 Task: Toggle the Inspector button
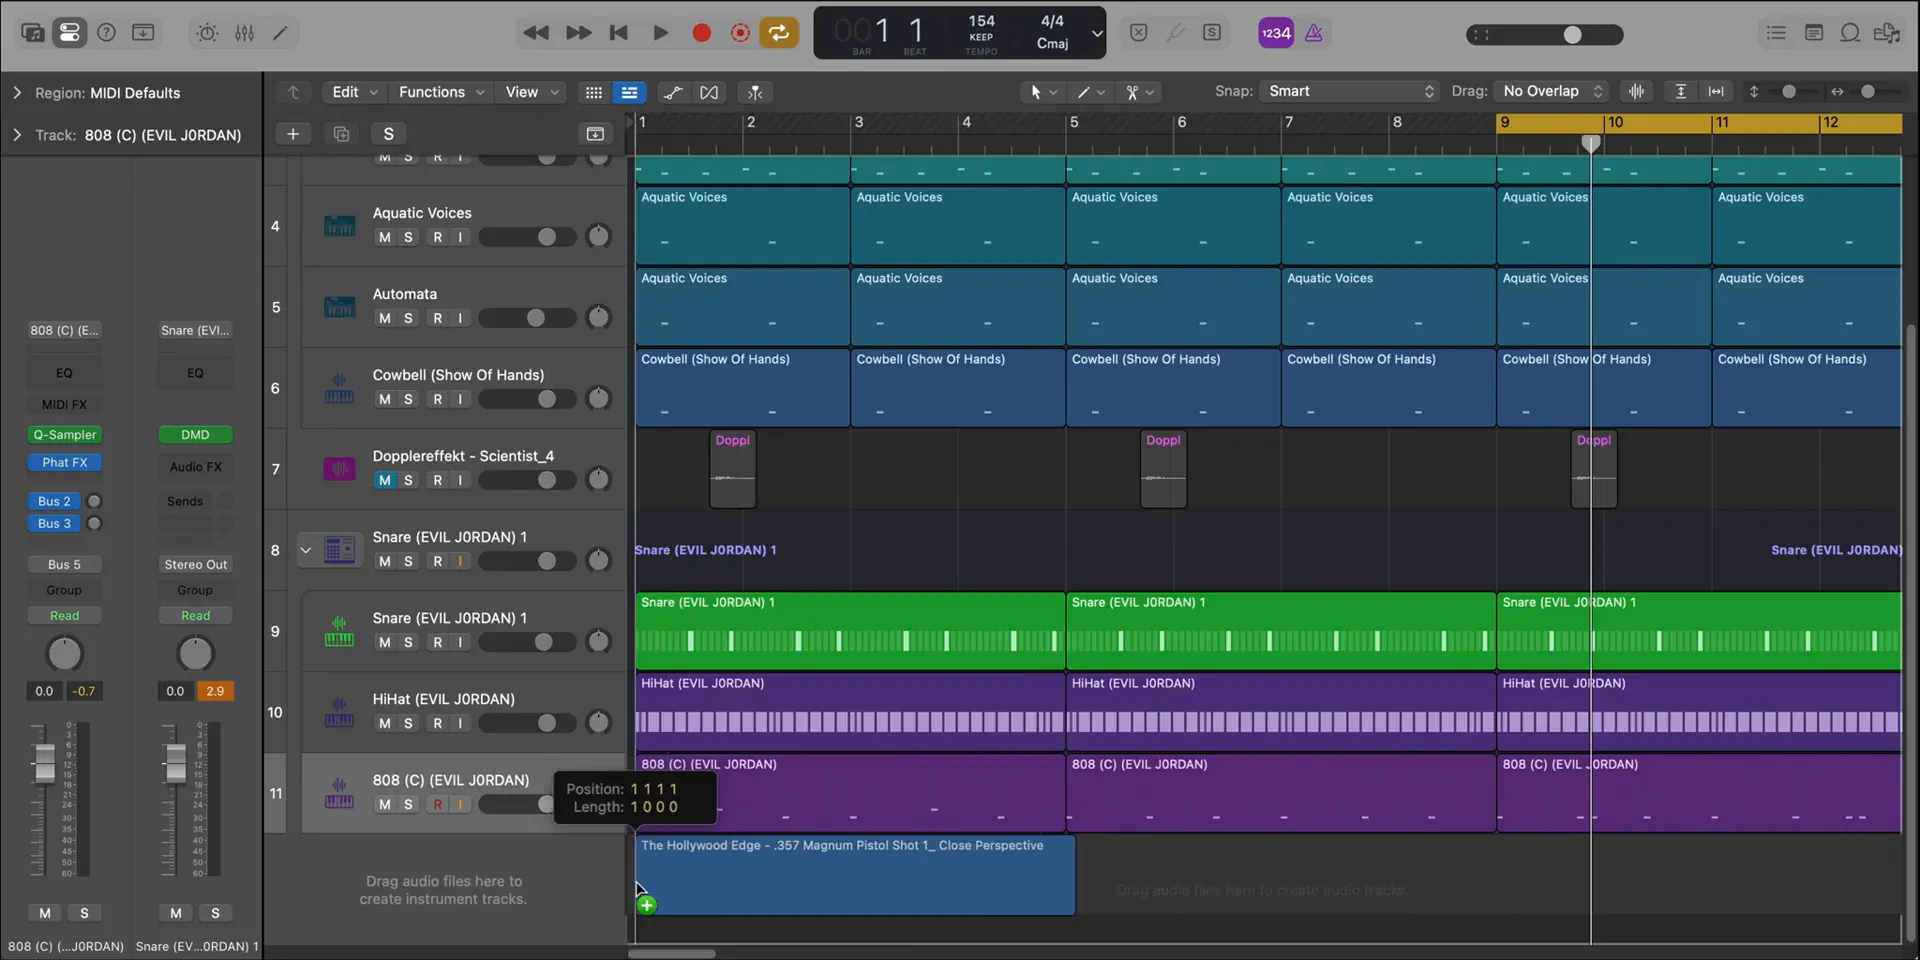click(69, 33)
